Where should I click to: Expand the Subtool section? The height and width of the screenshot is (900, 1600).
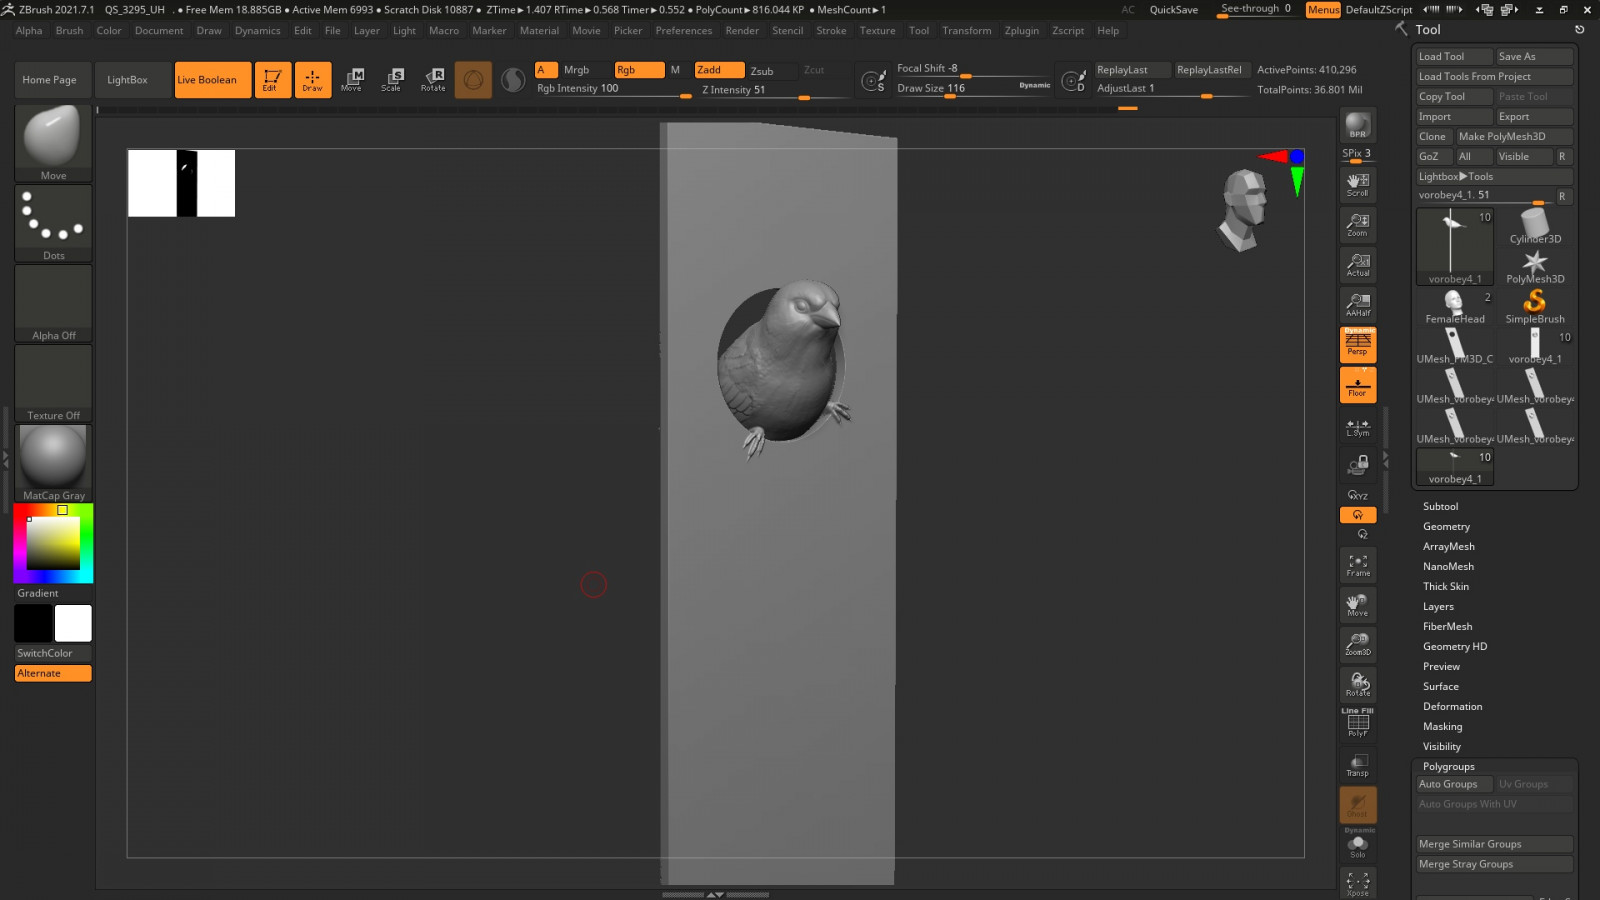click(1440, 507)
